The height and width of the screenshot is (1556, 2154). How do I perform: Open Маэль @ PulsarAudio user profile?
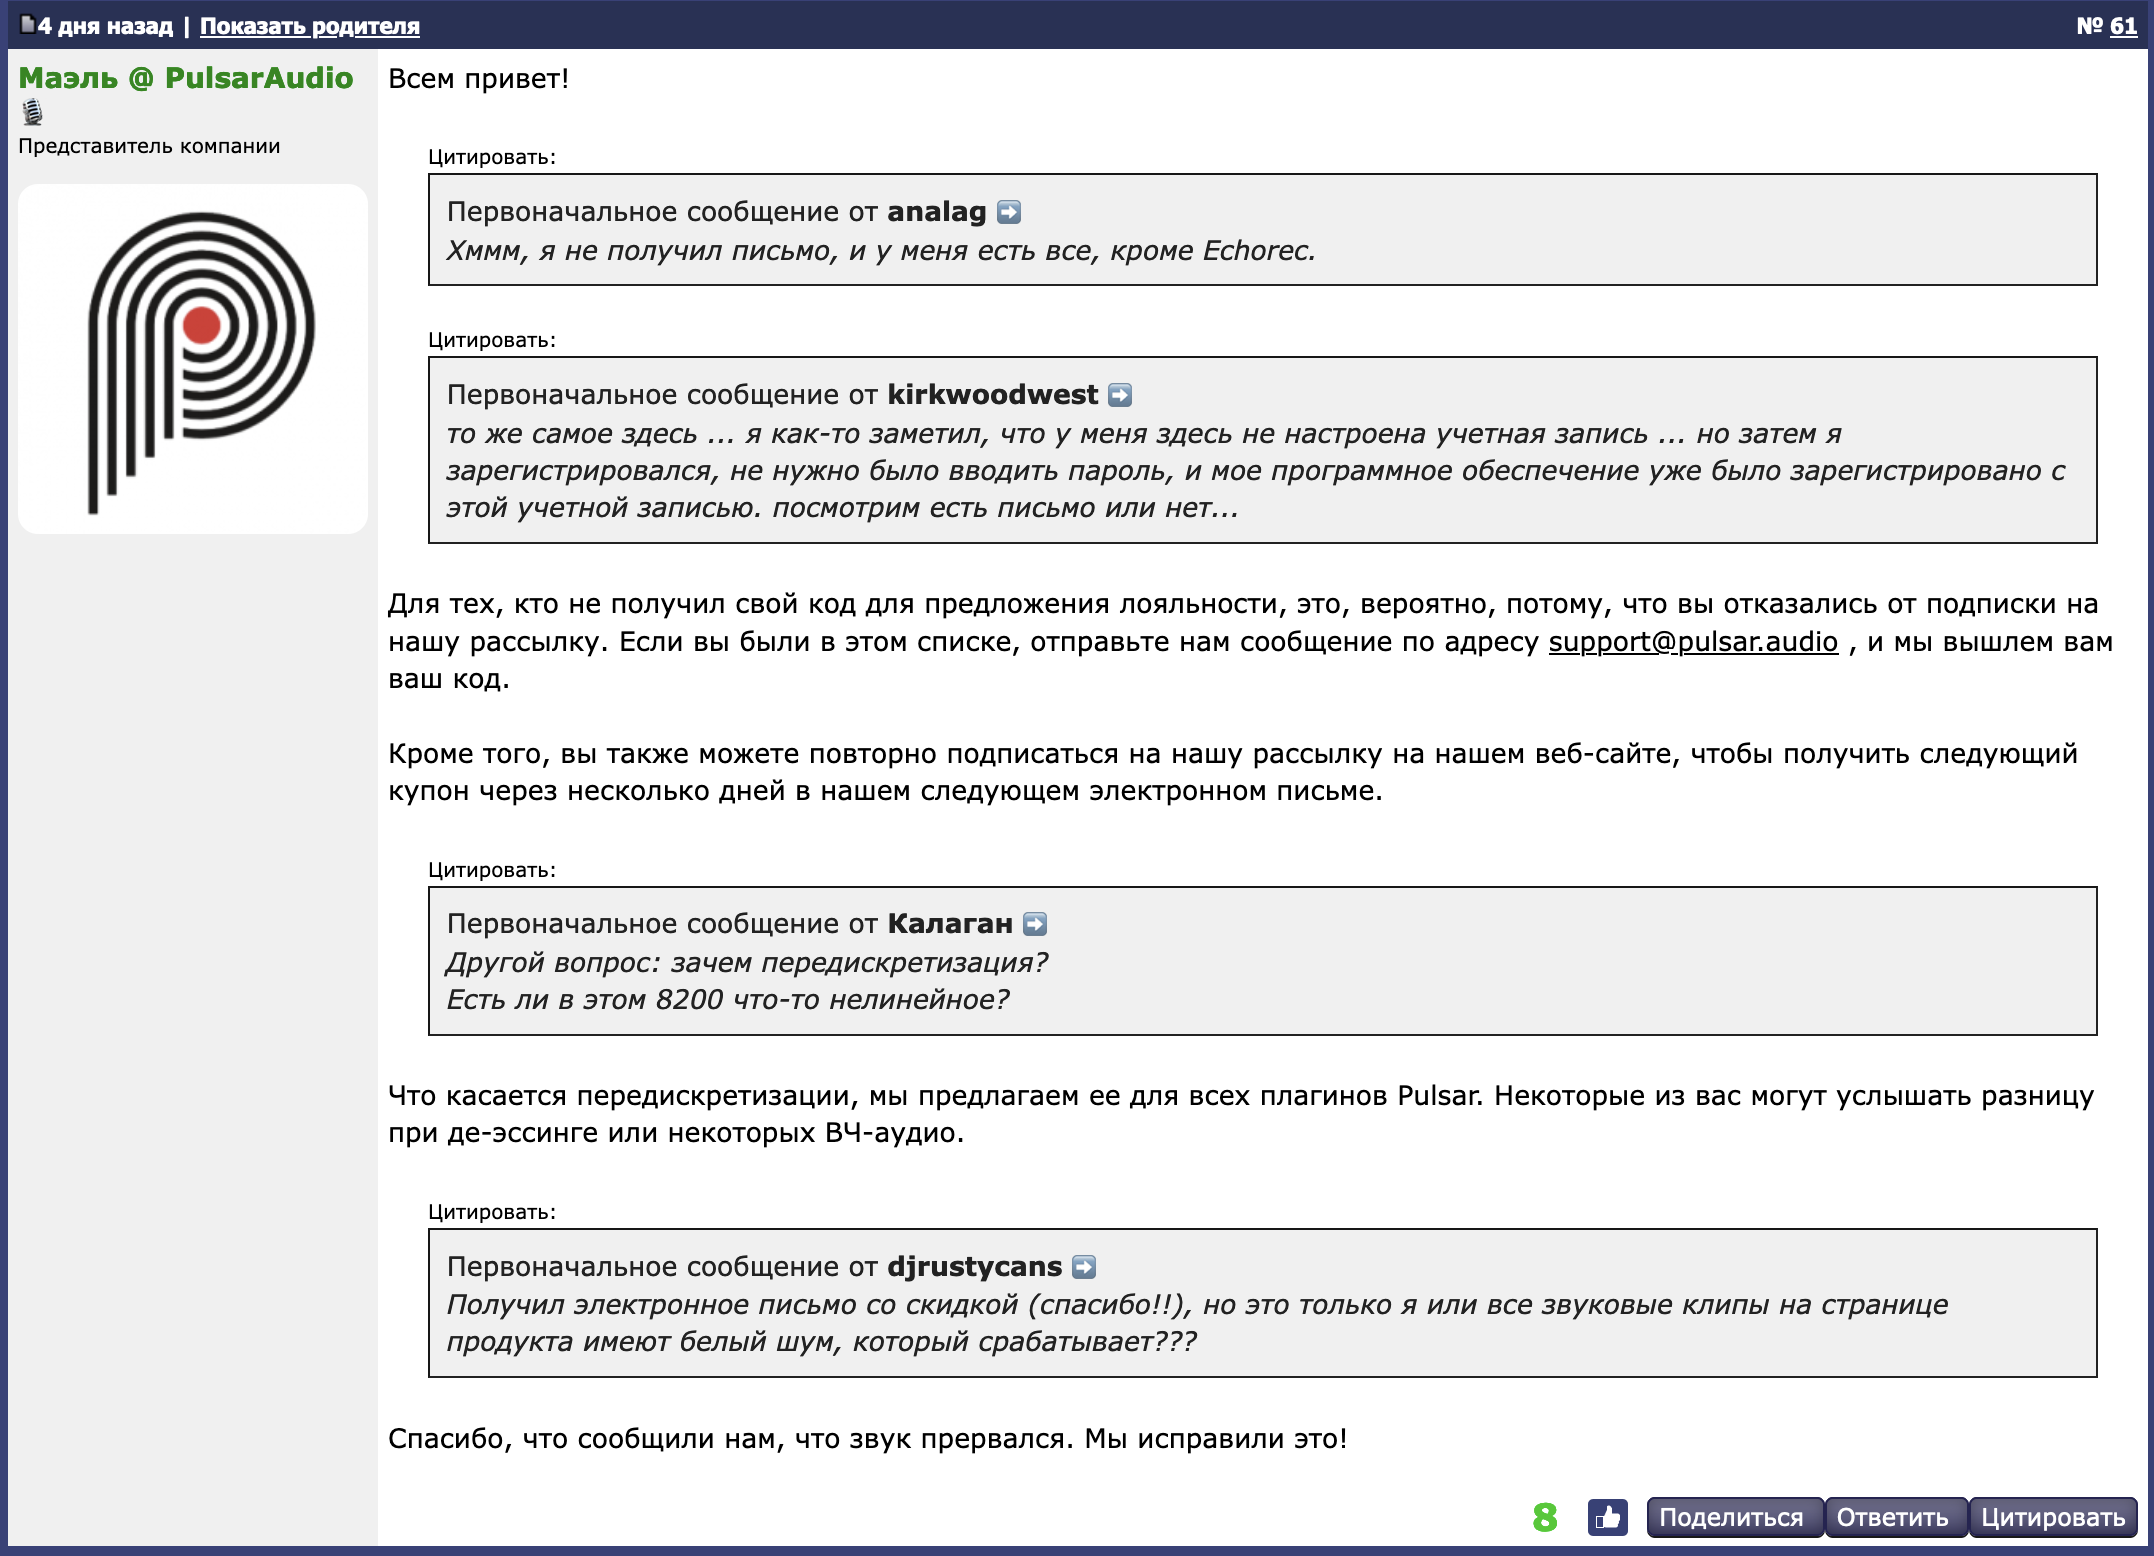click(186, 78)
